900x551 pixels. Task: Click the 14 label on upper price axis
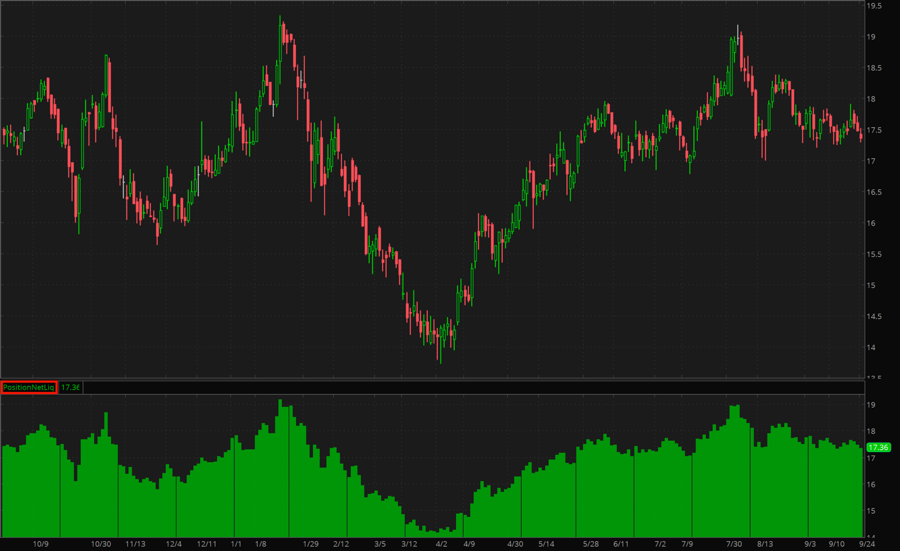pyautogui.click(x=871, y=347)
